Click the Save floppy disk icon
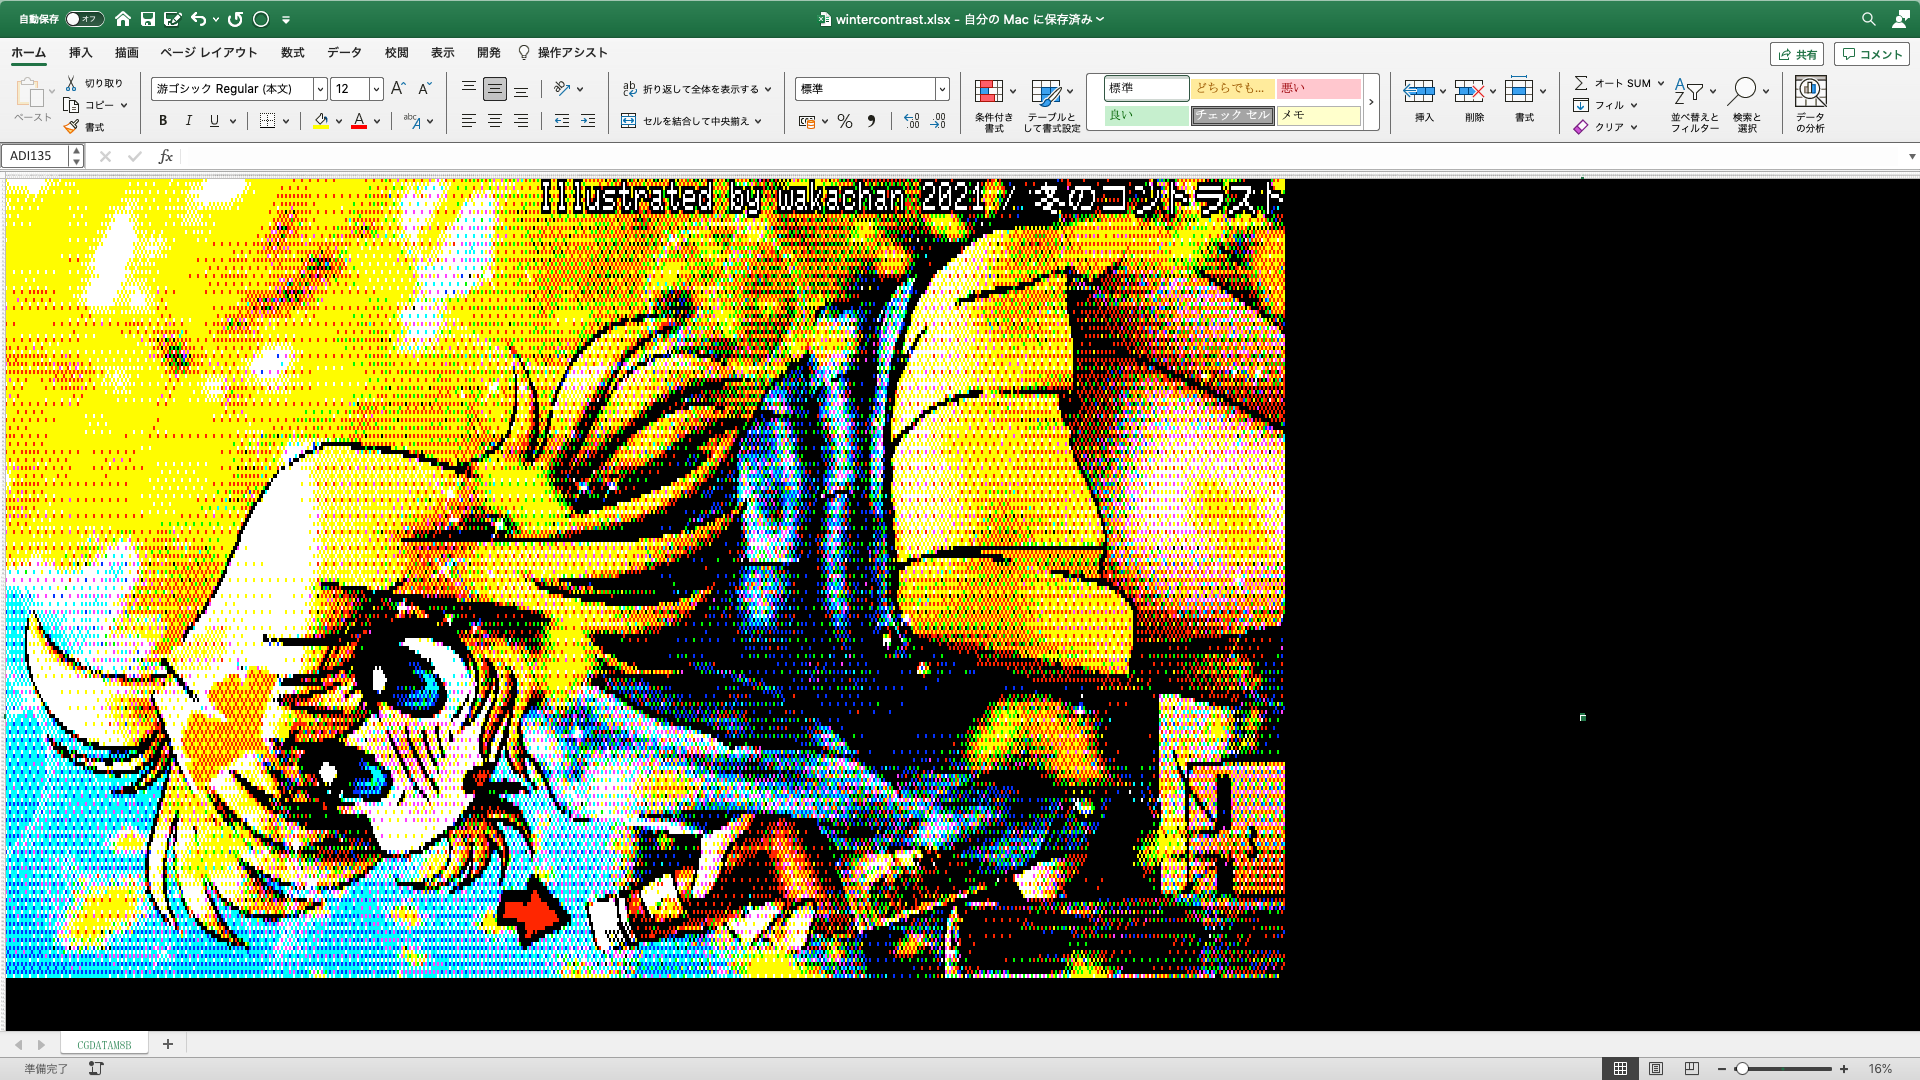Screen dimensions: 1920x1080 (148, 19)
